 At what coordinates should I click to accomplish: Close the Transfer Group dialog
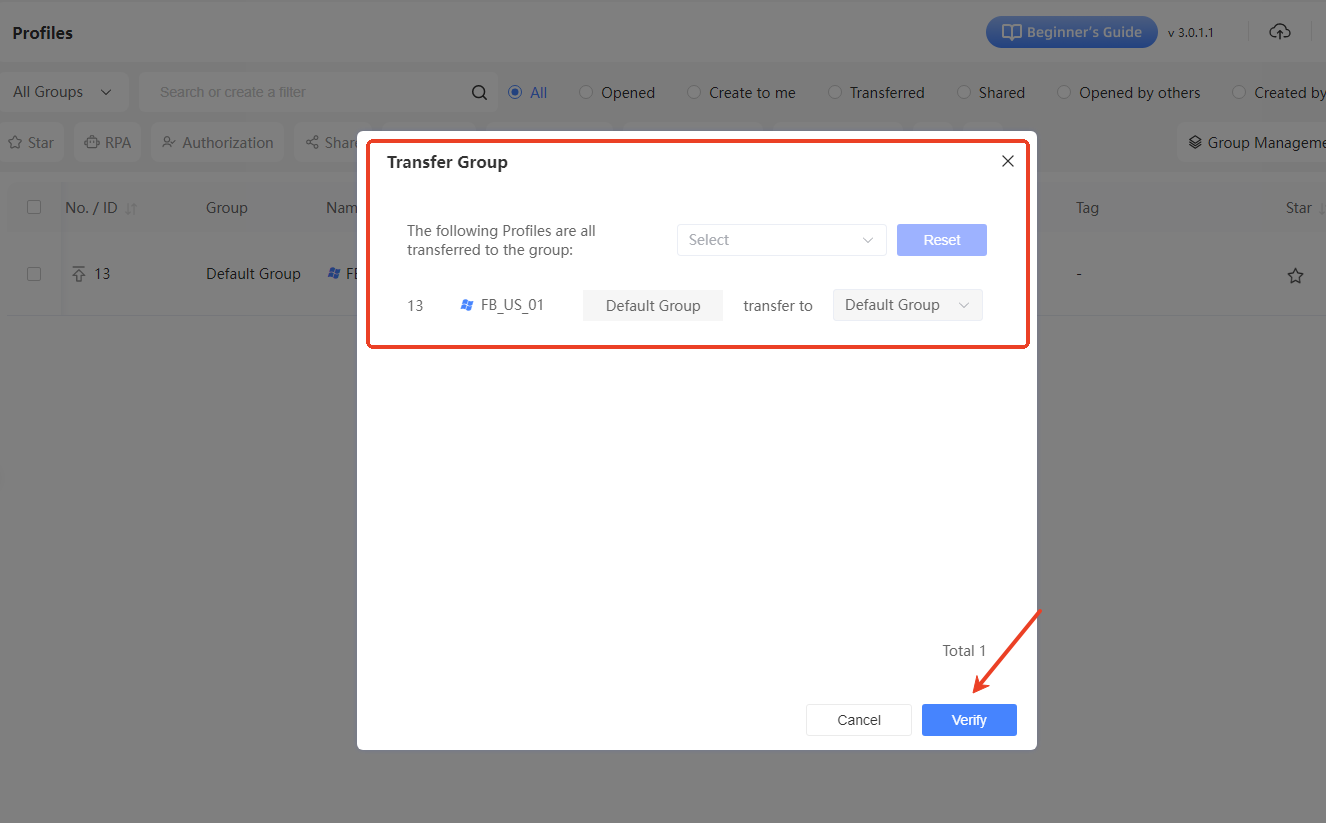point(1007,161)
